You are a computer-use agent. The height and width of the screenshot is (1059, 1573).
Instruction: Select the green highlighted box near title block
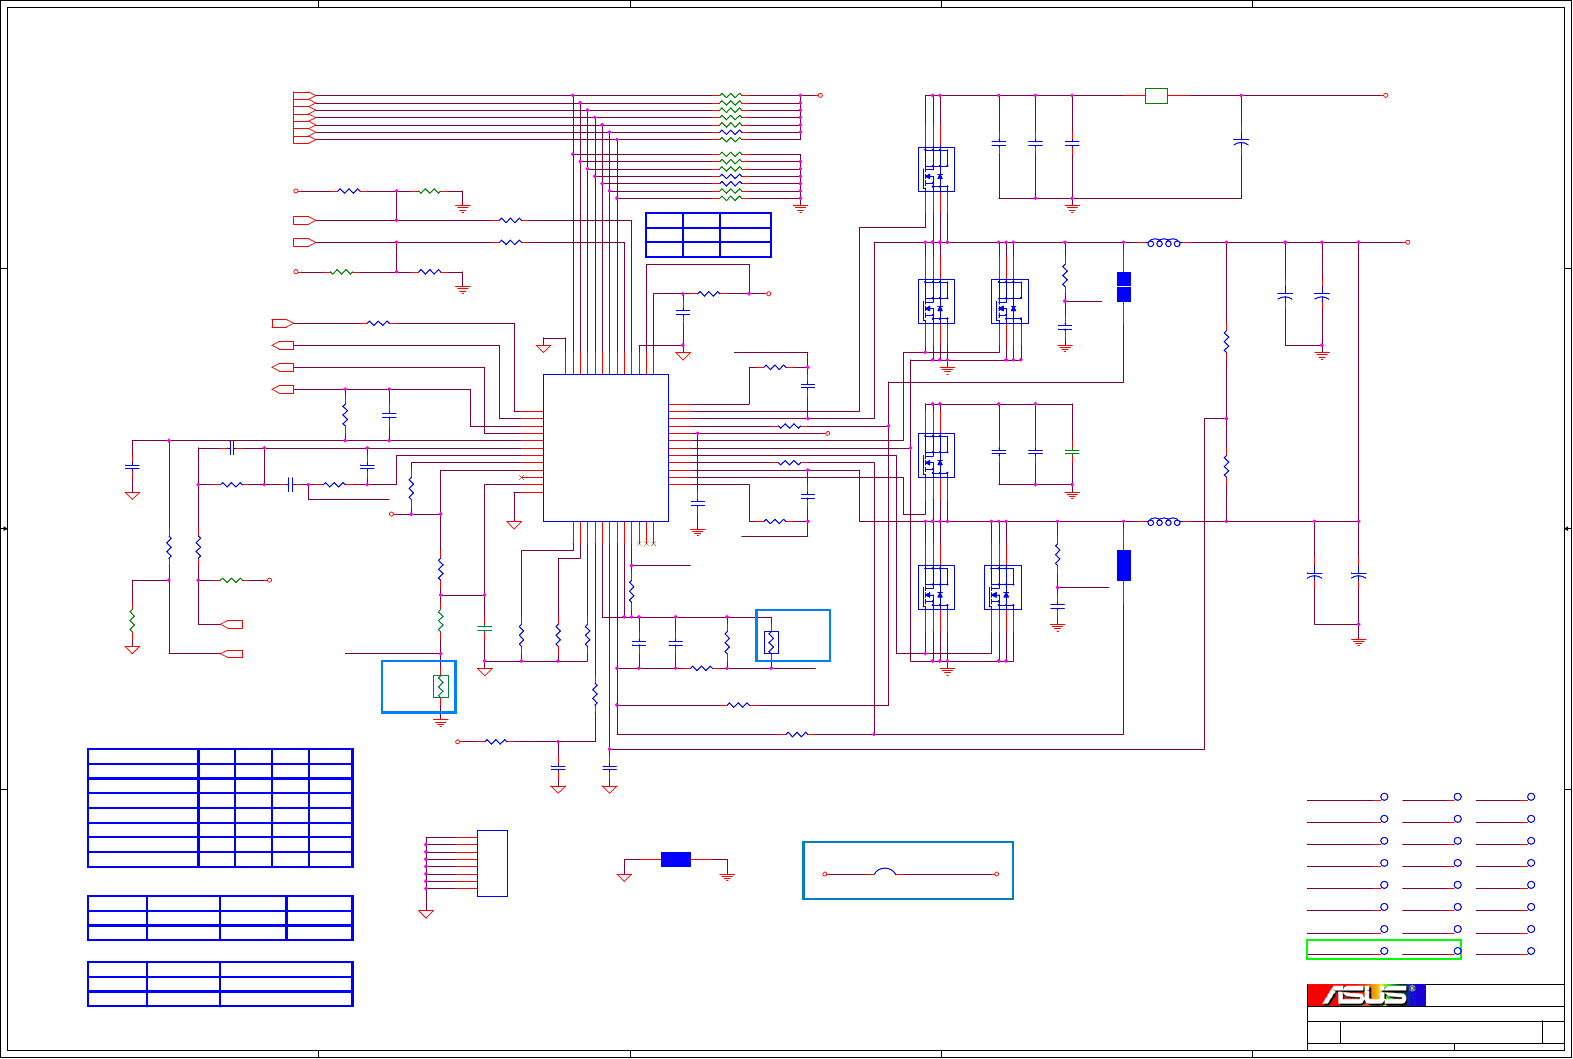[x=1383, y=950]
